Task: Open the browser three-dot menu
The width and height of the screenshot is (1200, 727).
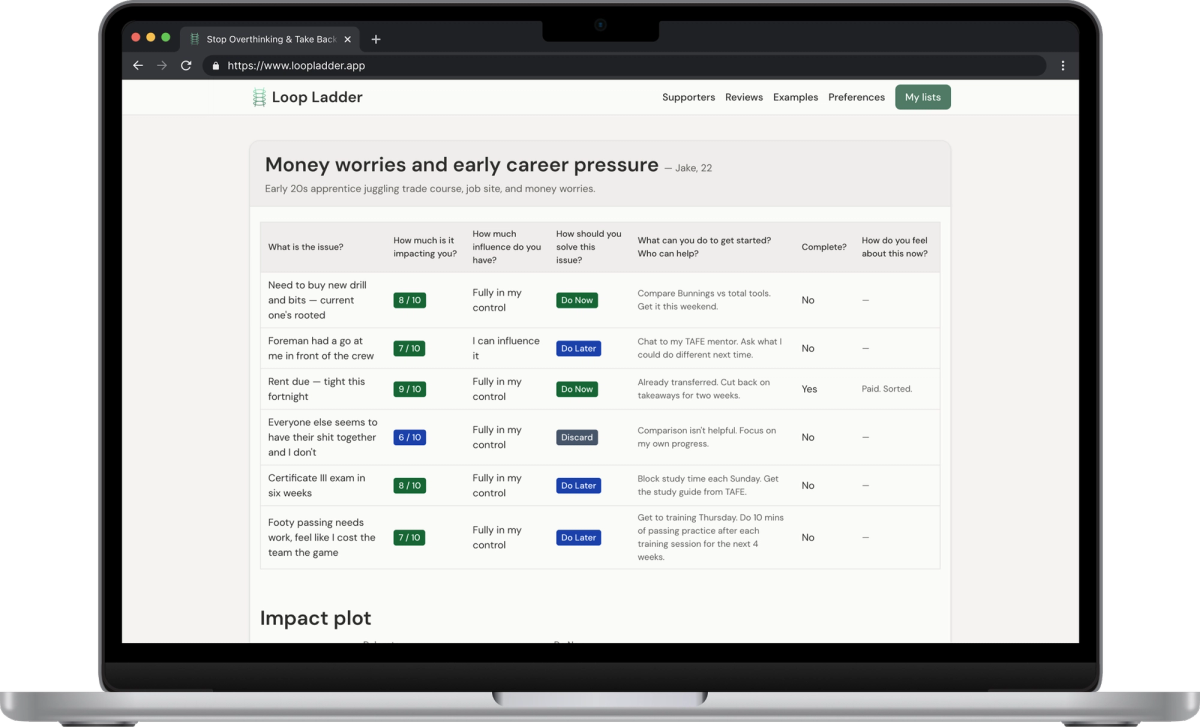Action: click(x=1062, y=65)
